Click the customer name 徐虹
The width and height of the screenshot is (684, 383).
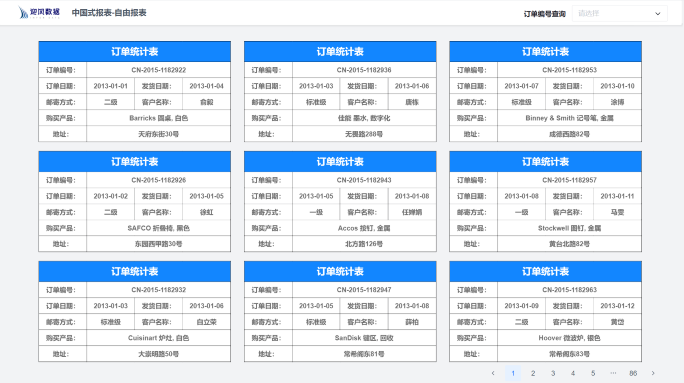(207, 212)
